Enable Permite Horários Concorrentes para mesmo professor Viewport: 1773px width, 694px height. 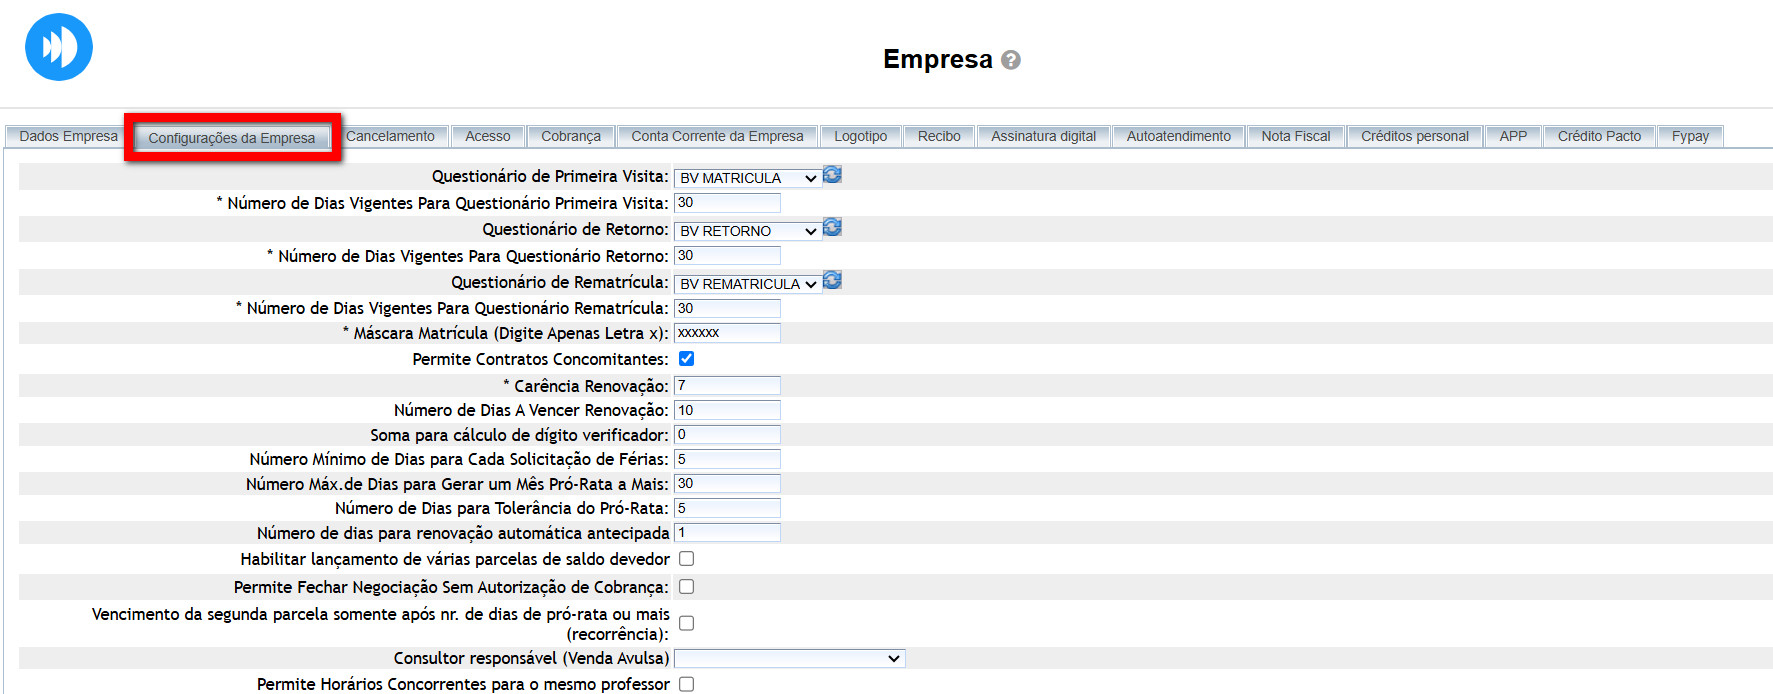pyautogui.click(x=686, y=684)
